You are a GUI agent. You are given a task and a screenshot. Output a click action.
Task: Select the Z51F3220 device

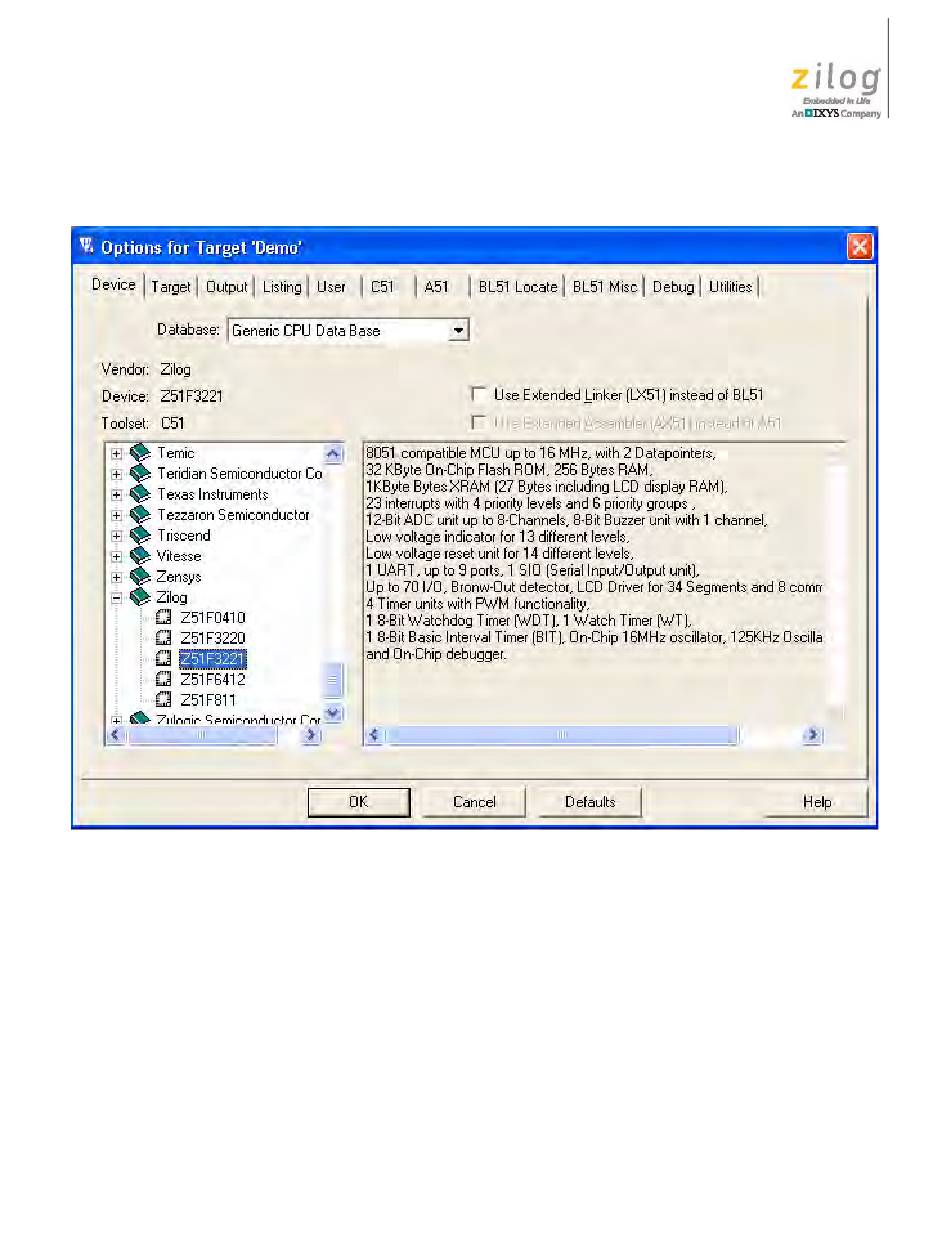[212, 638]
